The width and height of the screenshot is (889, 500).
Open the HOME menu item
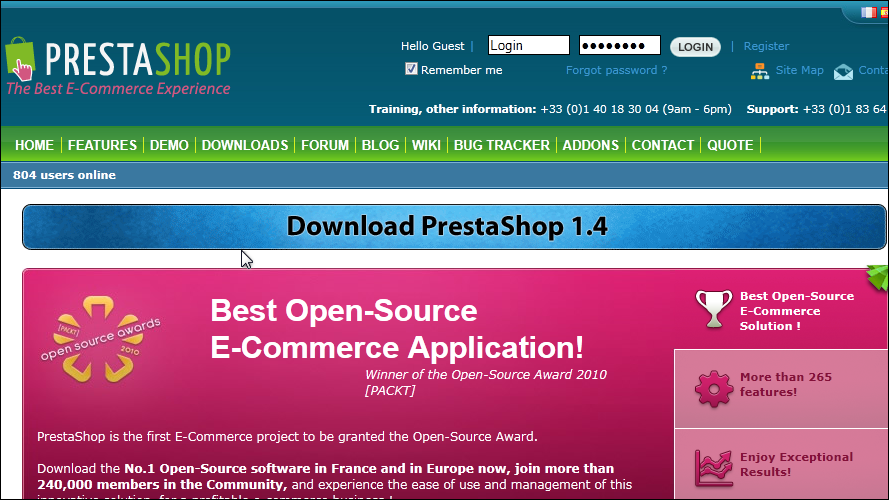pyautogui.click(x=35, y=145)
